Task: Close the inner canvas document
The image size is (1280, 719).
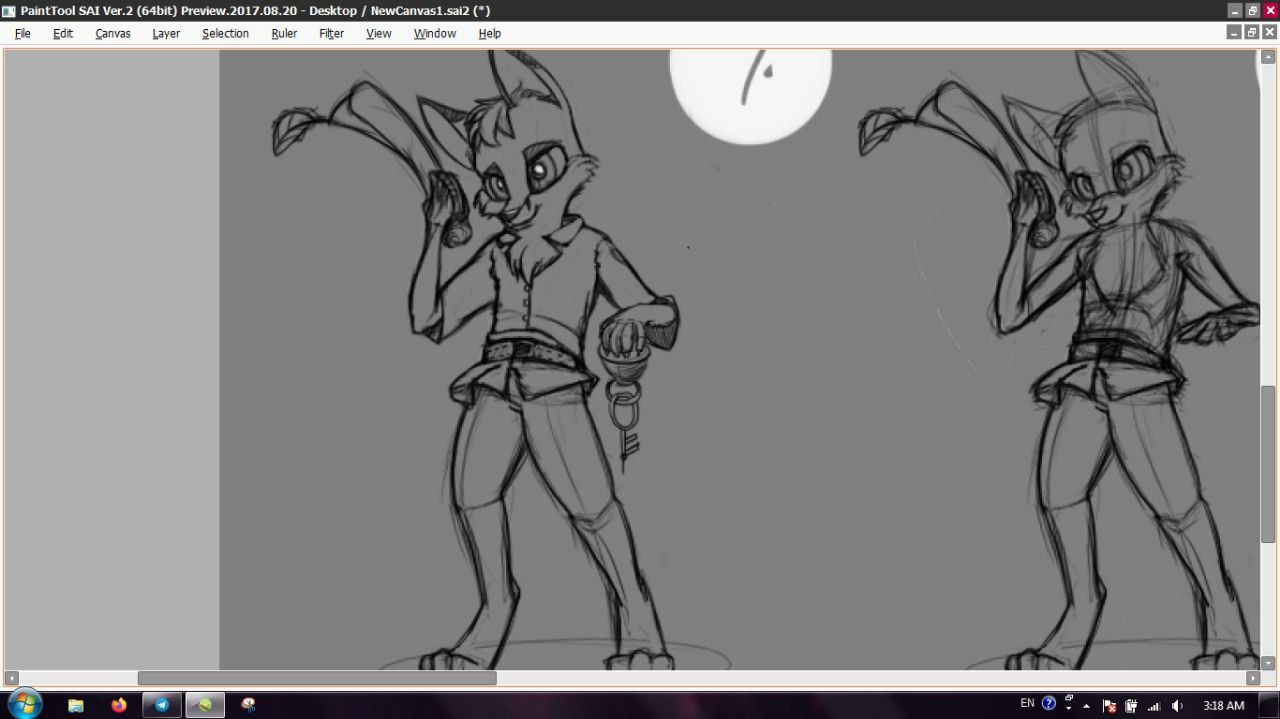Action: coord(1270,32)
